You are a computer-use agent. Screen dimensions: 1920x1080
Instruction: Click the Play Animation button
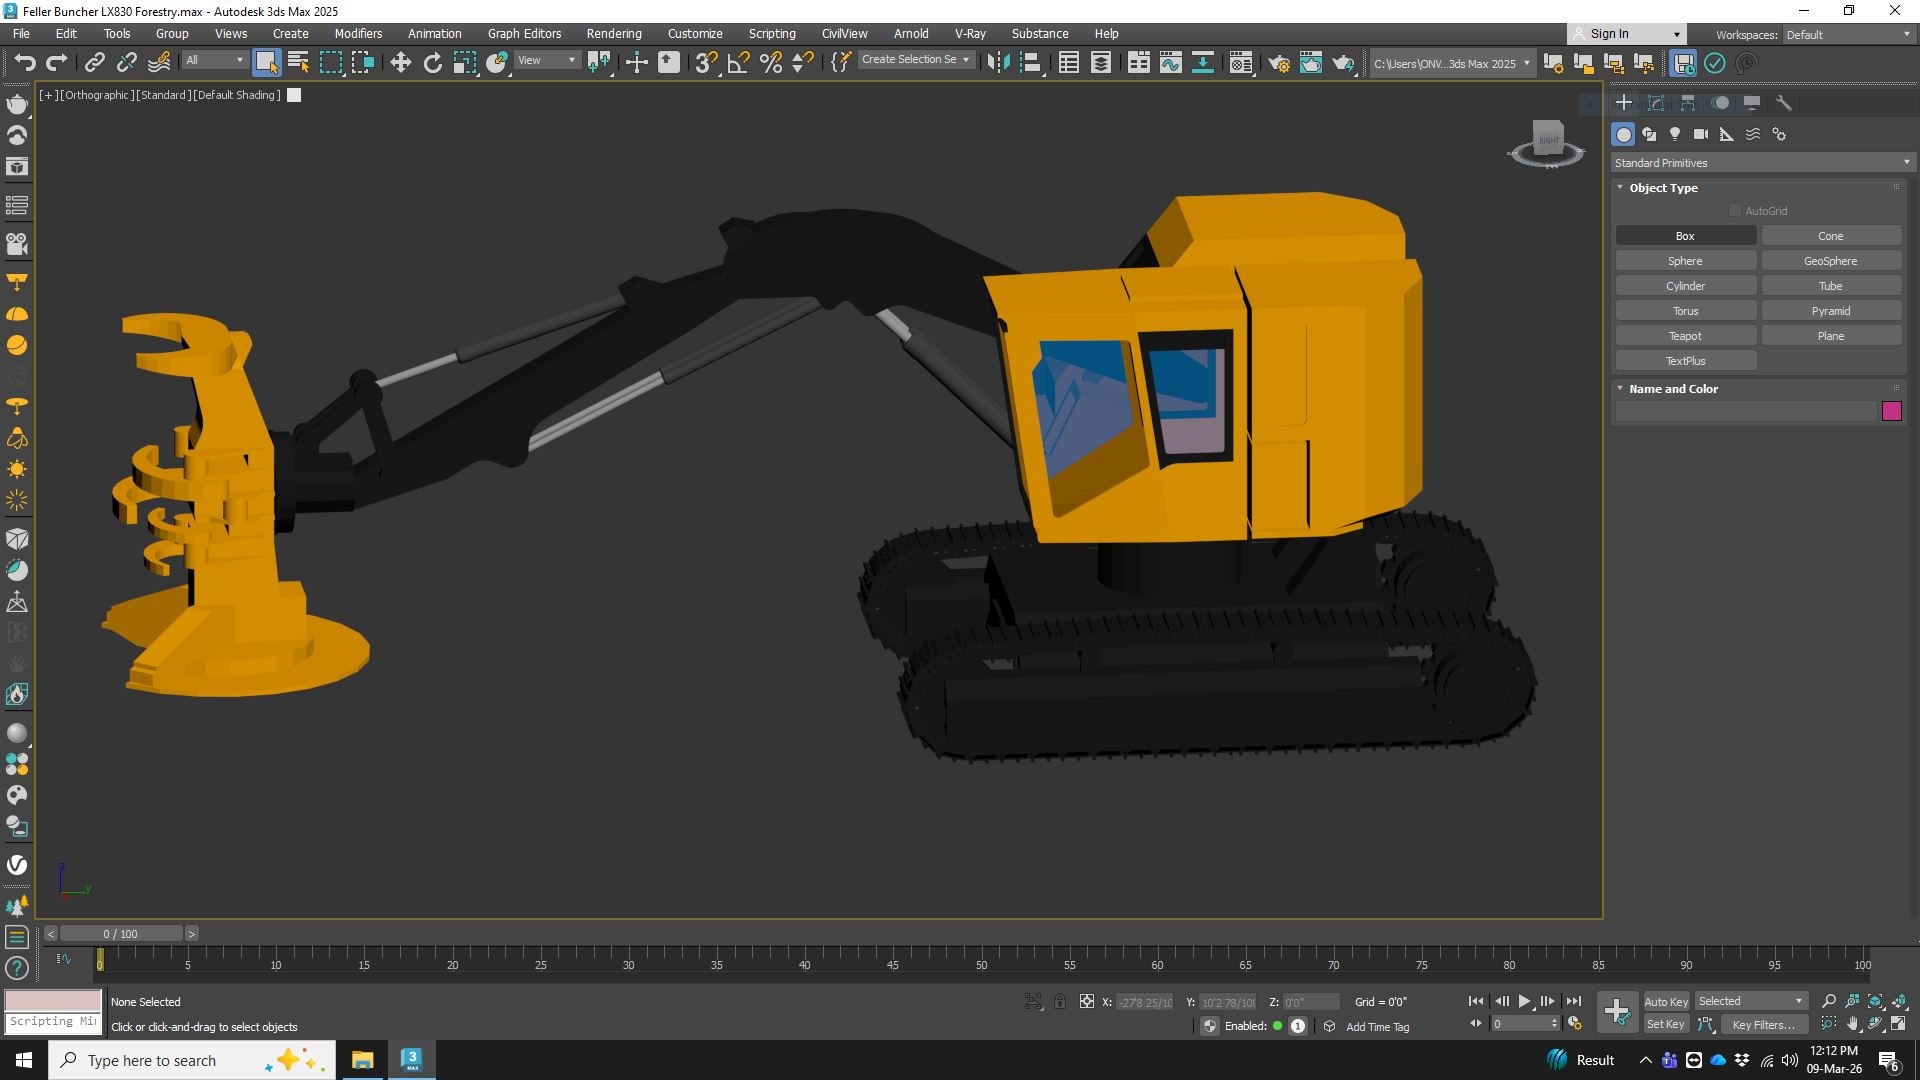[1524, 1001]
